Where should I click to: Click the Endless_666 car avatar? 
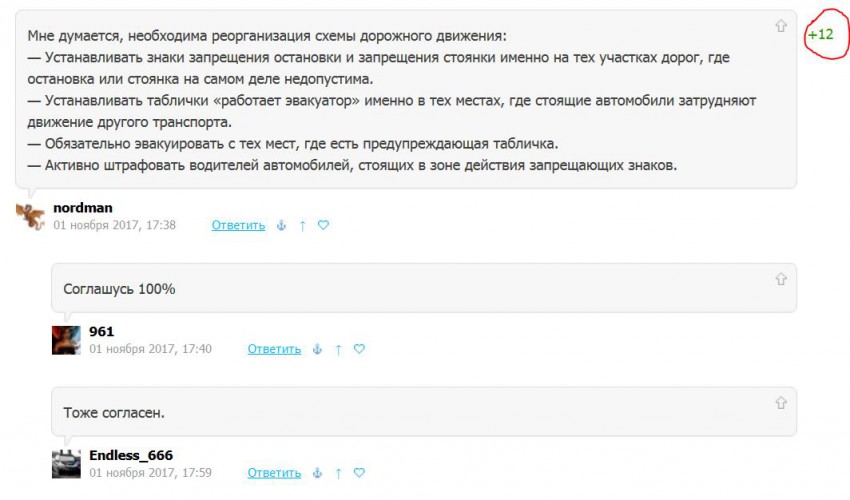(x=66, y=464)
